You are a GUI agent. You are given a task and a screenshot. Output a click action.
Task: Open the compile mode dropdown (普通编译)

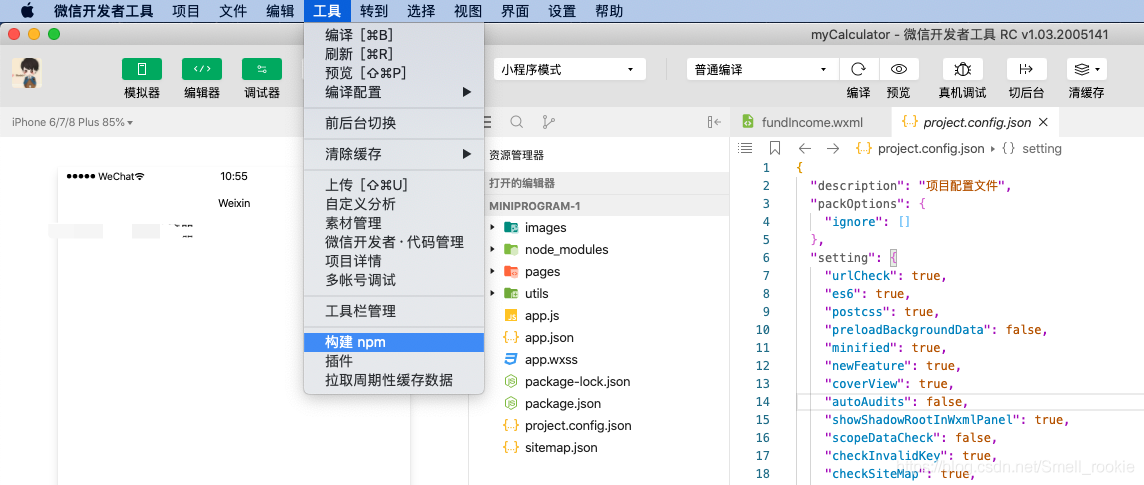[762, 69]
